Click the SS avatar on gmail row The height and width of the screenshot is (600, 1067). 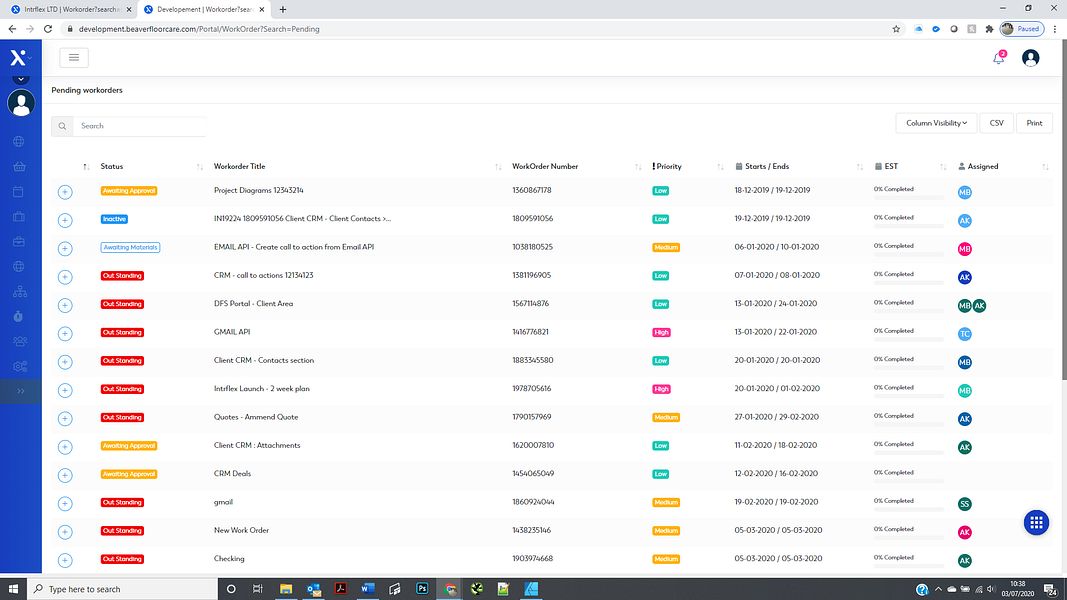[x=964, y=504]
